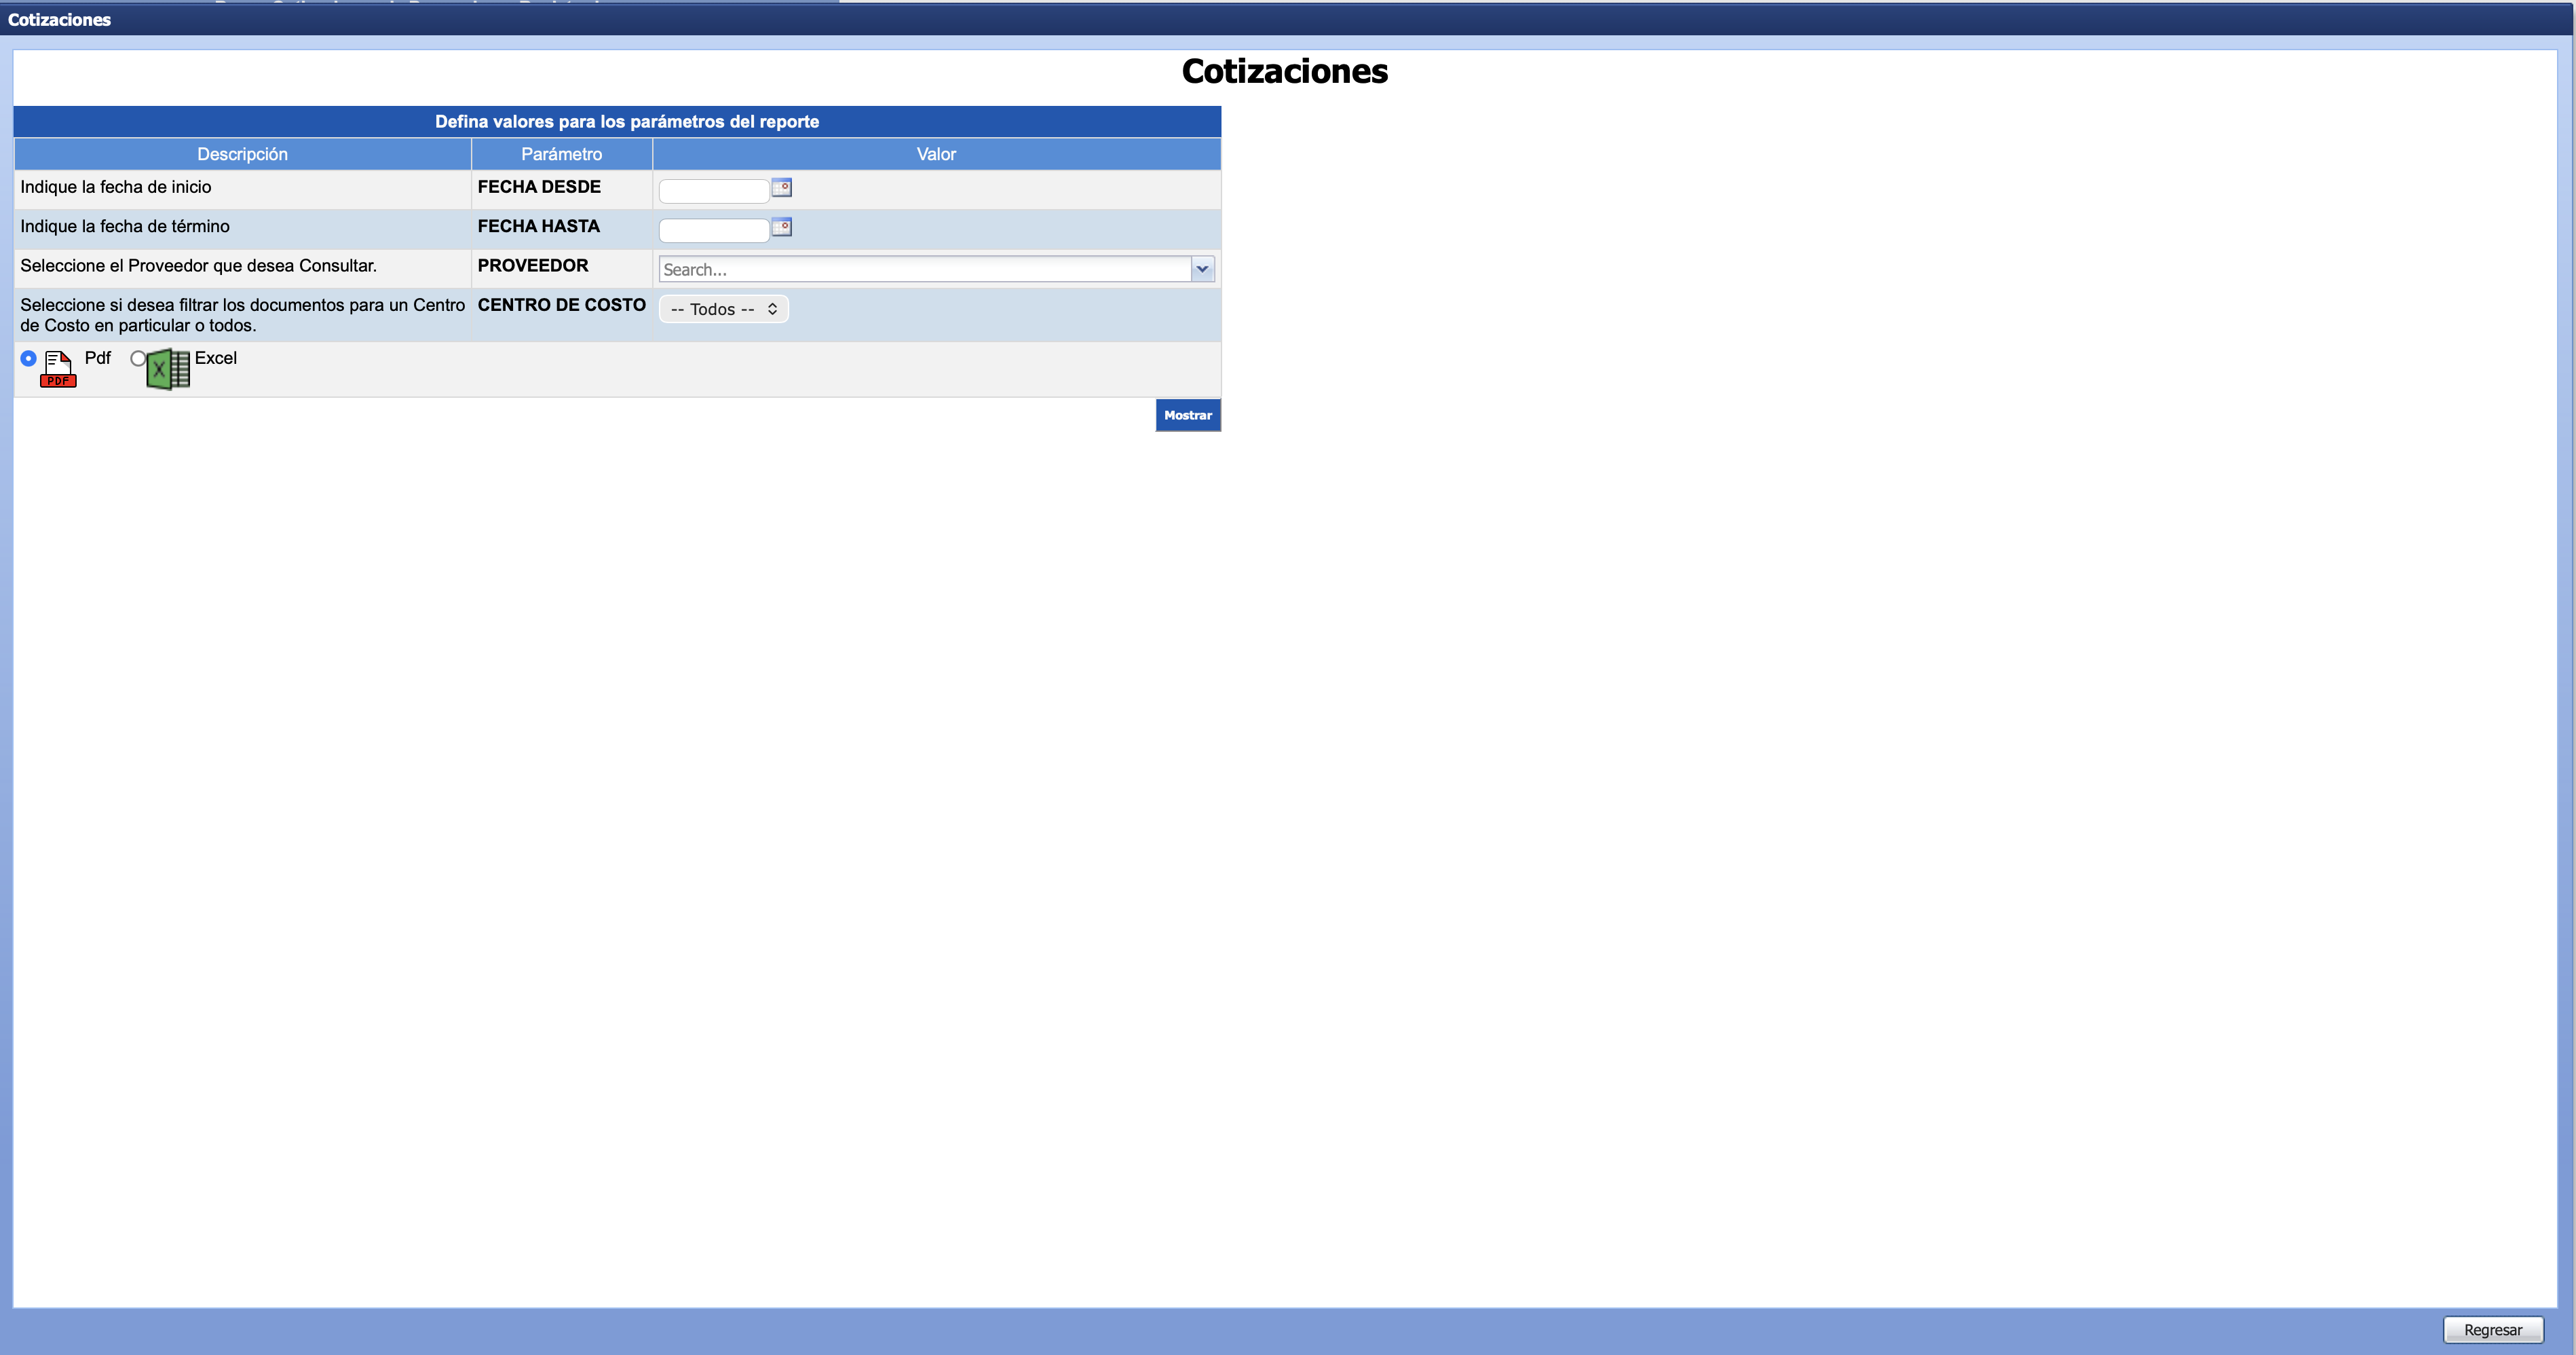This screenshot has height=1355, width=2576.
Task: Open the FECHA HASTA calendar picker
Action: [x=782, y=227]
